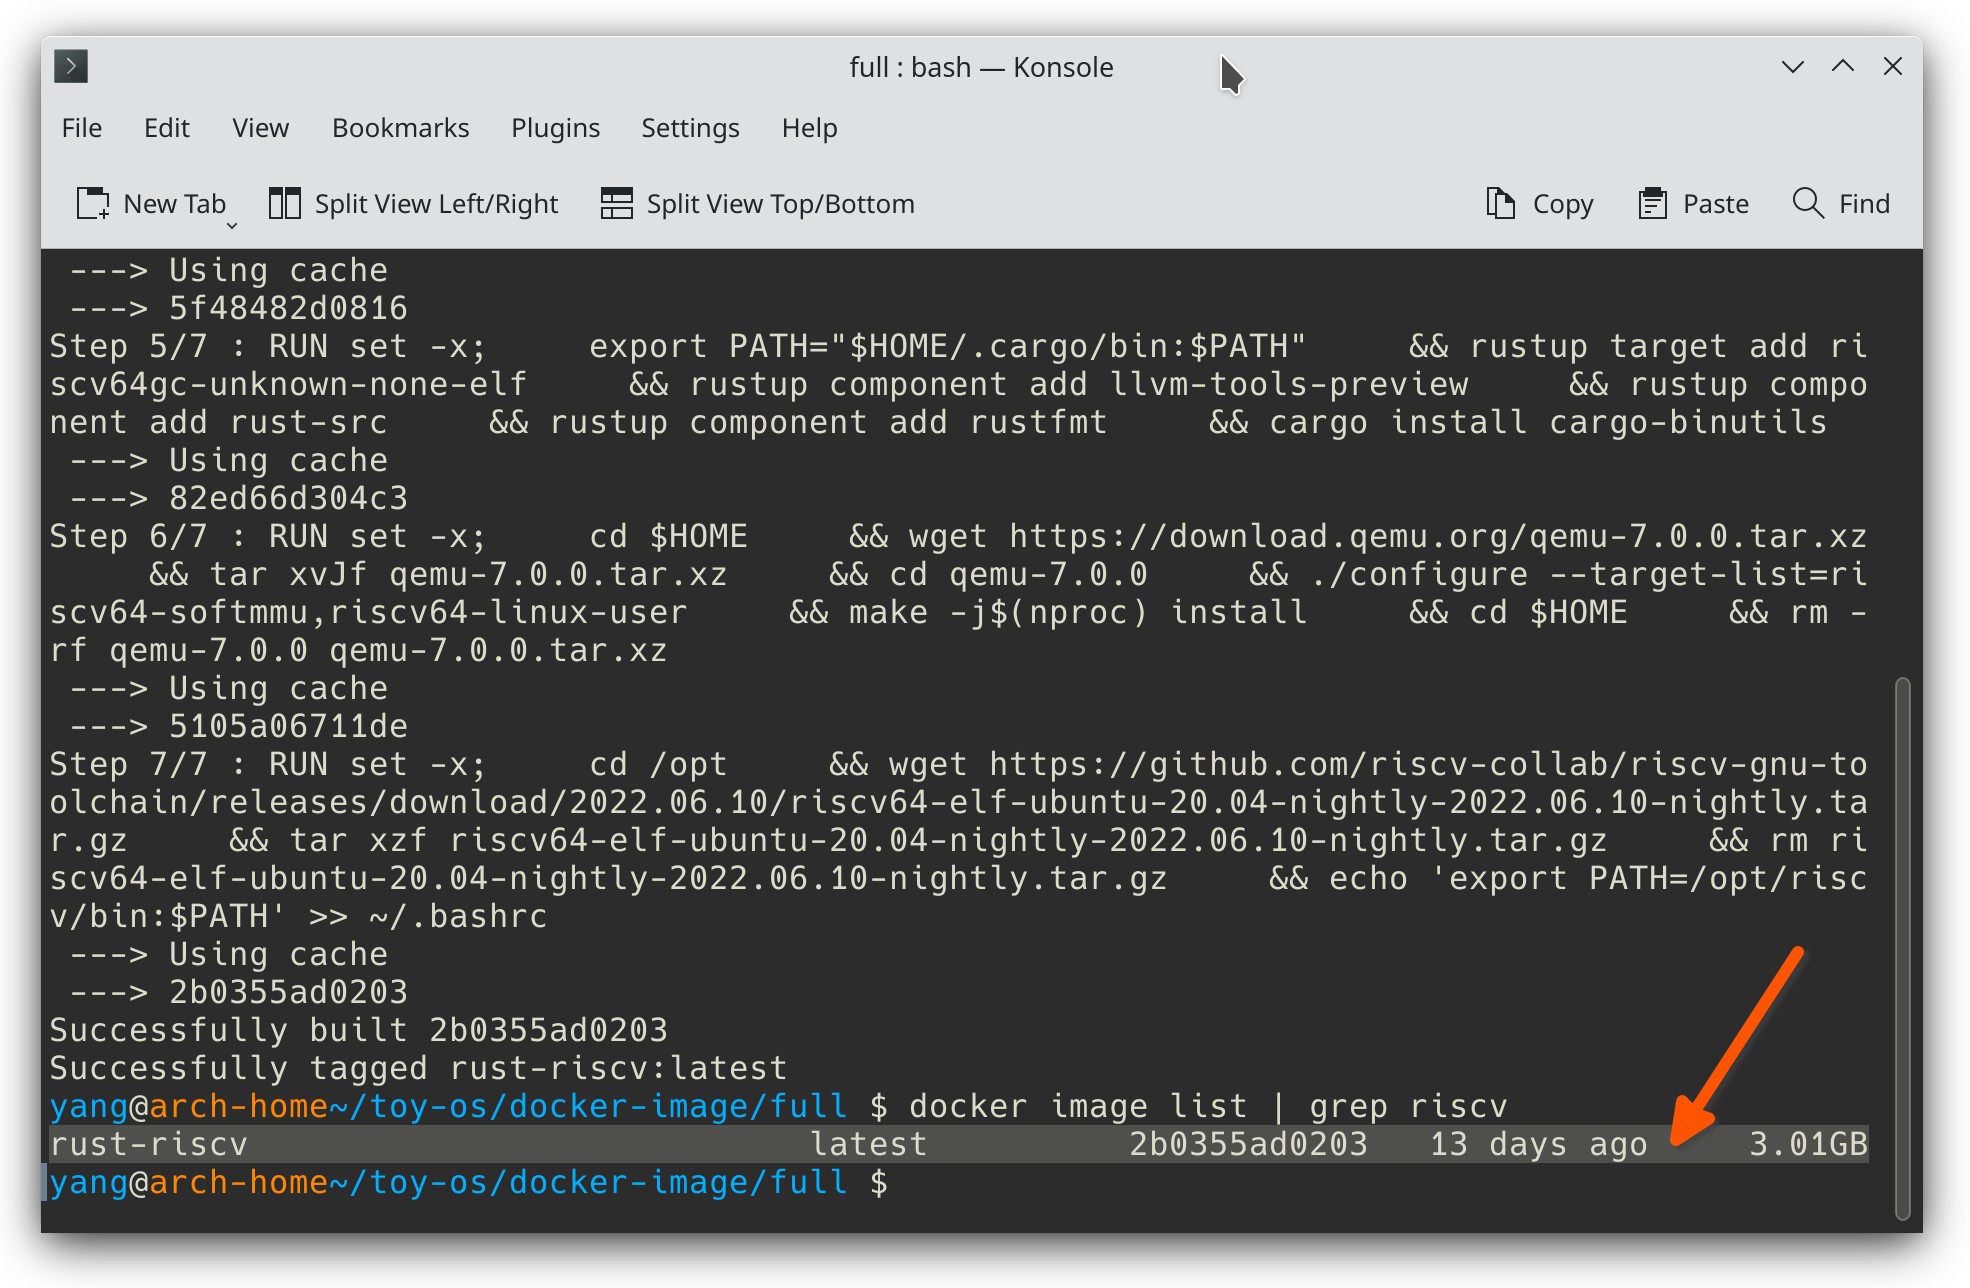Image resolution: width=1970 pixels, height=1288 pixels.
Task: Click the Split View Top/Bottom icon
Action: 612,203
